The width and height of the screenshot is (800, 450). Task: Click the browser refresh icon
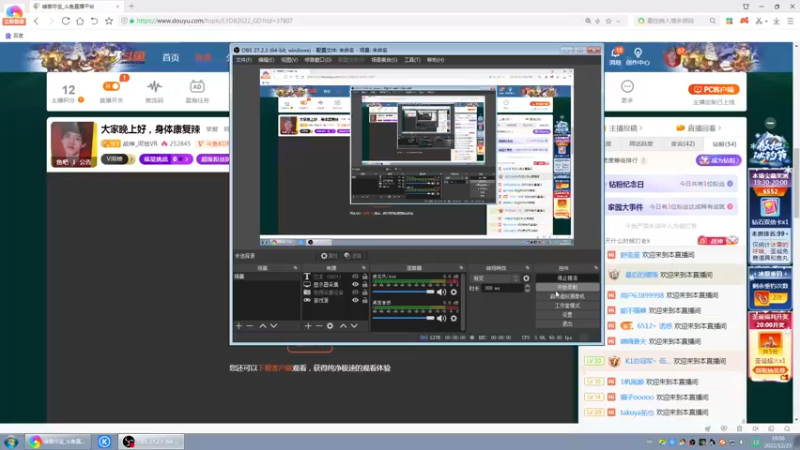click(66, 21)
